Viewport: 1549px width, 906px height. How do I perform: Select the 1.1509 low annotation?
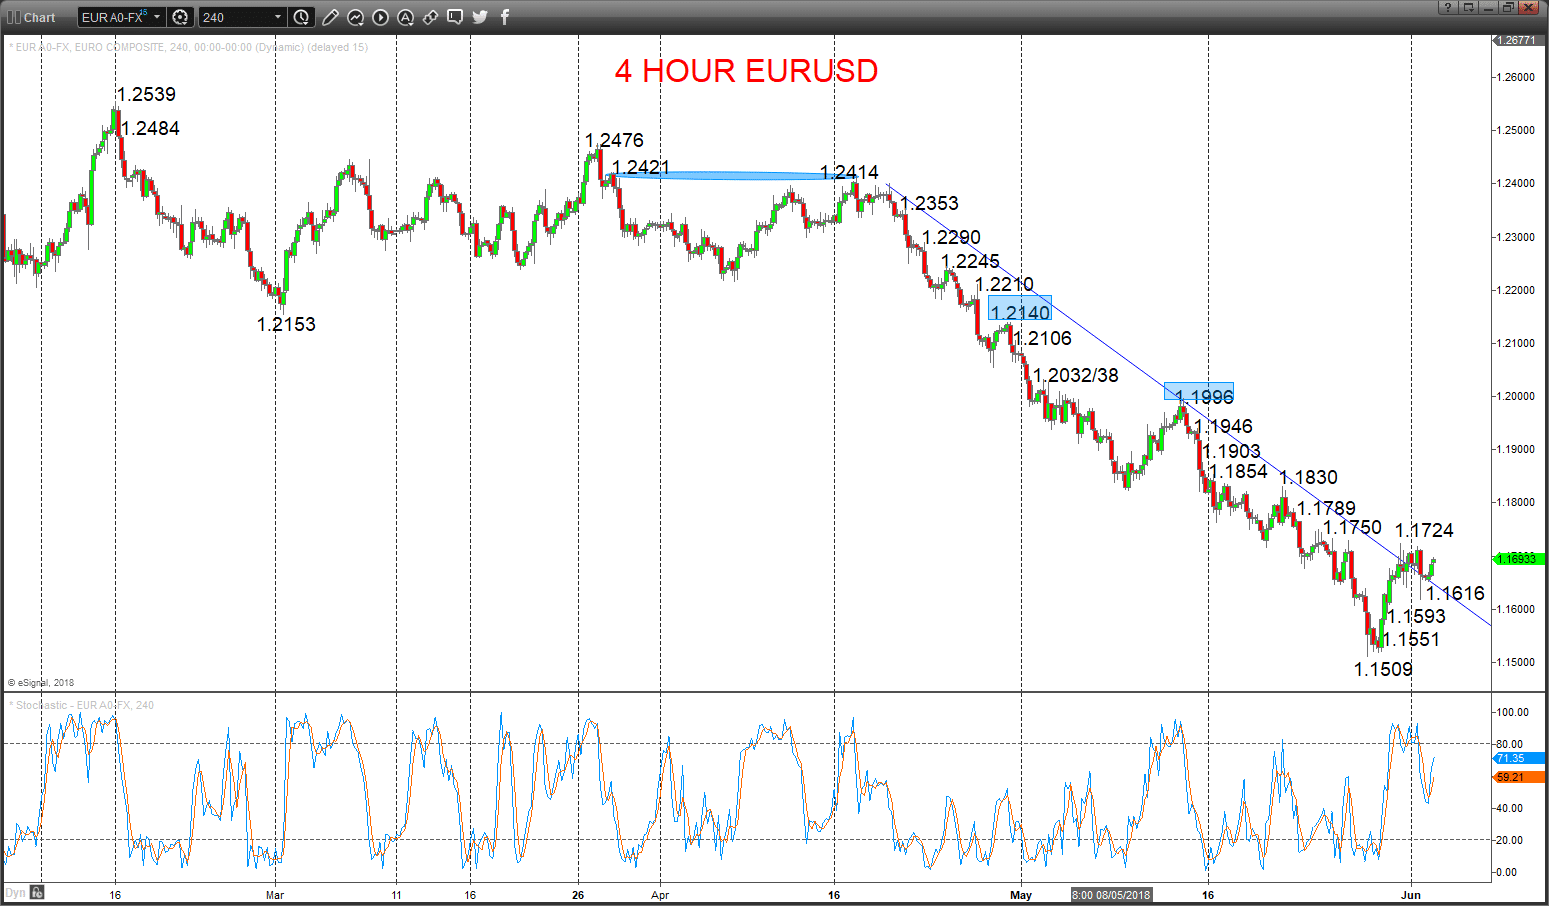(x=1383, y=669)
